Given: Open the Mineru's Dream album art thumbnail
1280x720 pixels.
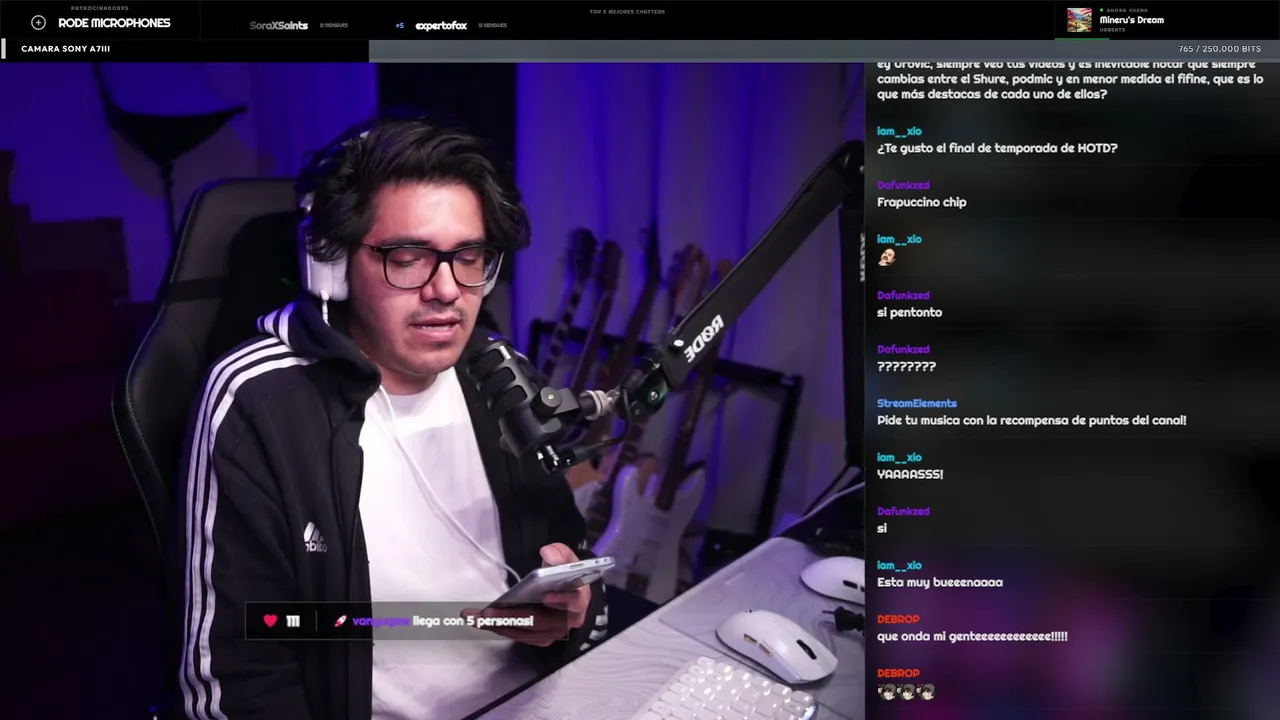Looking at the screenshot, I should [x=1079, y=20].
